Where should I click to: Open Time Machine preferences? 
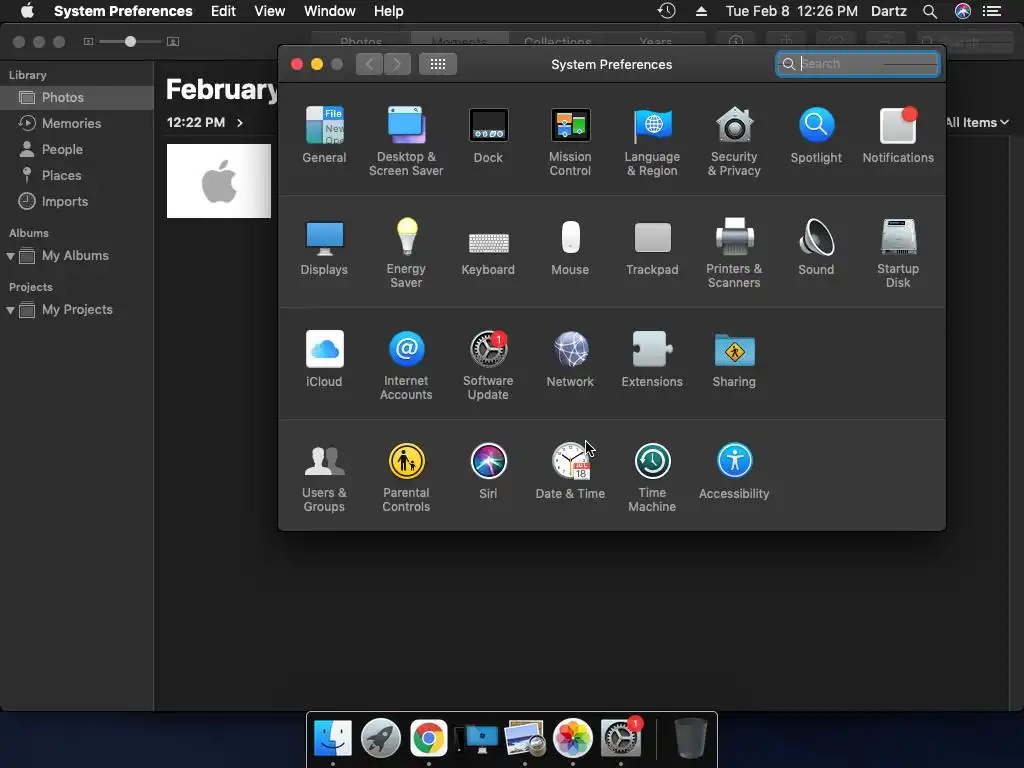tap(652, 478)
